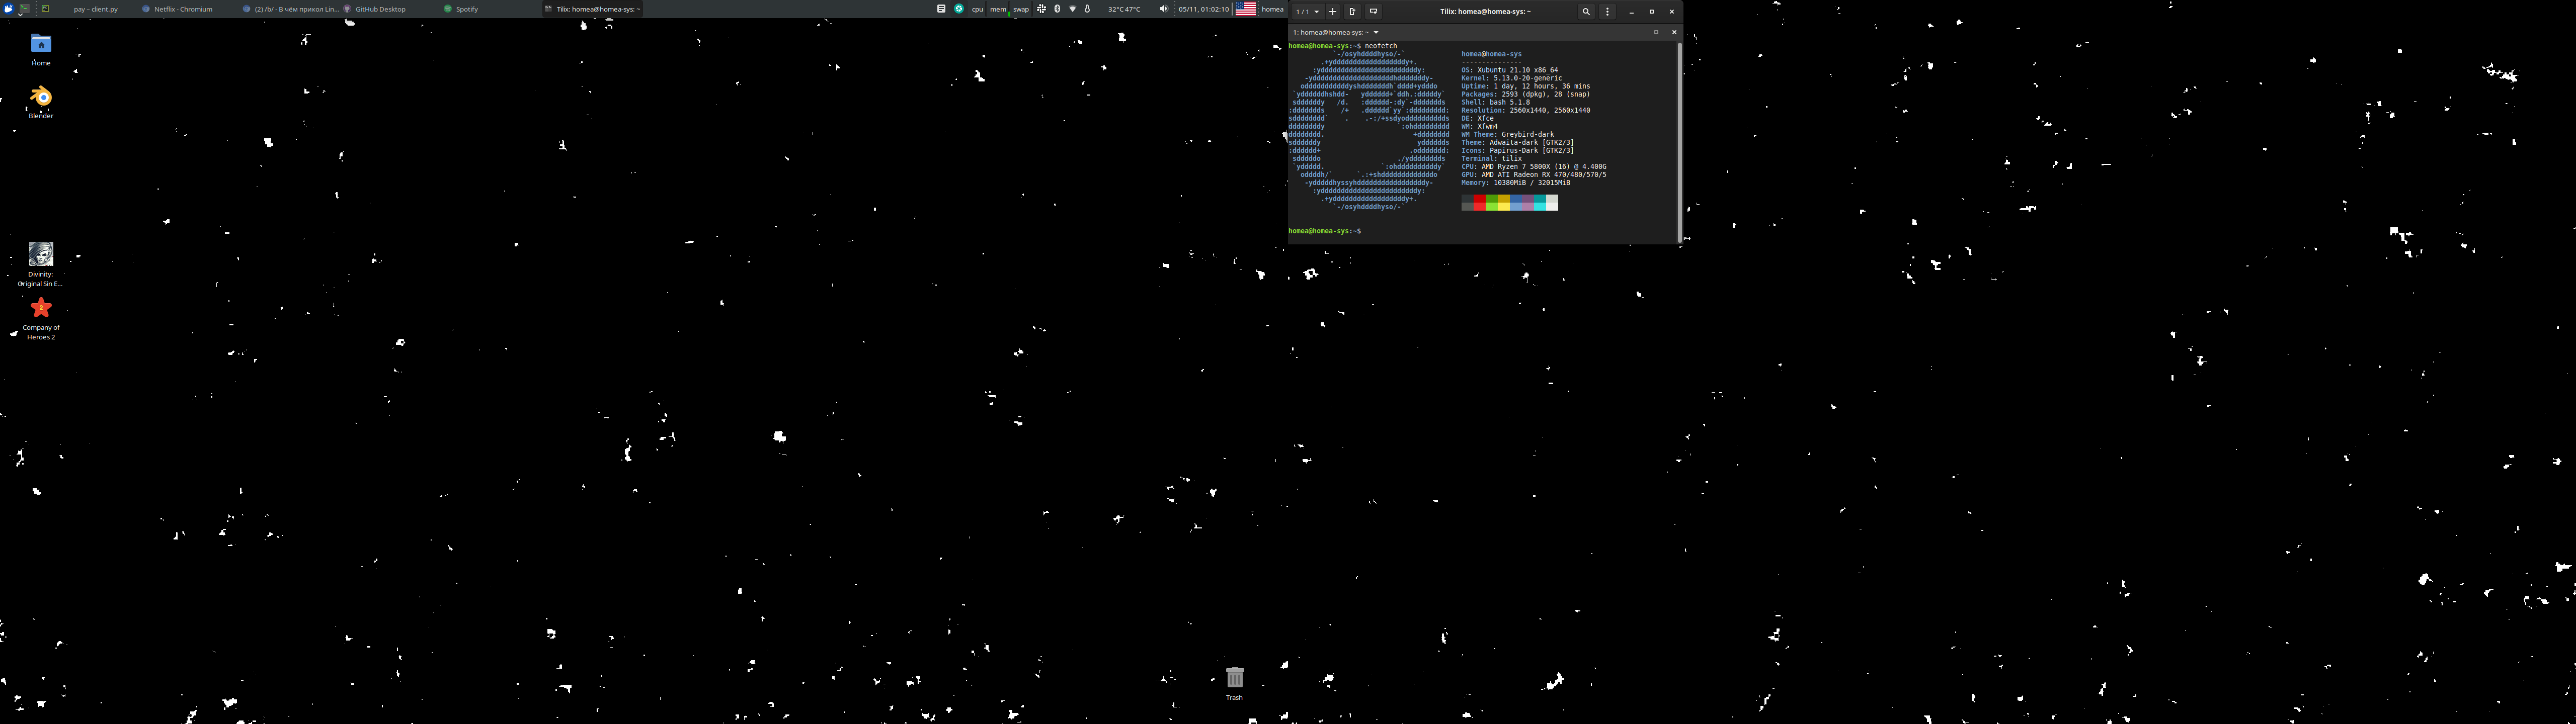Screen dimensions: 2576x724
Task: Click the cpu monitor in the panel
Action: [977, 9]
